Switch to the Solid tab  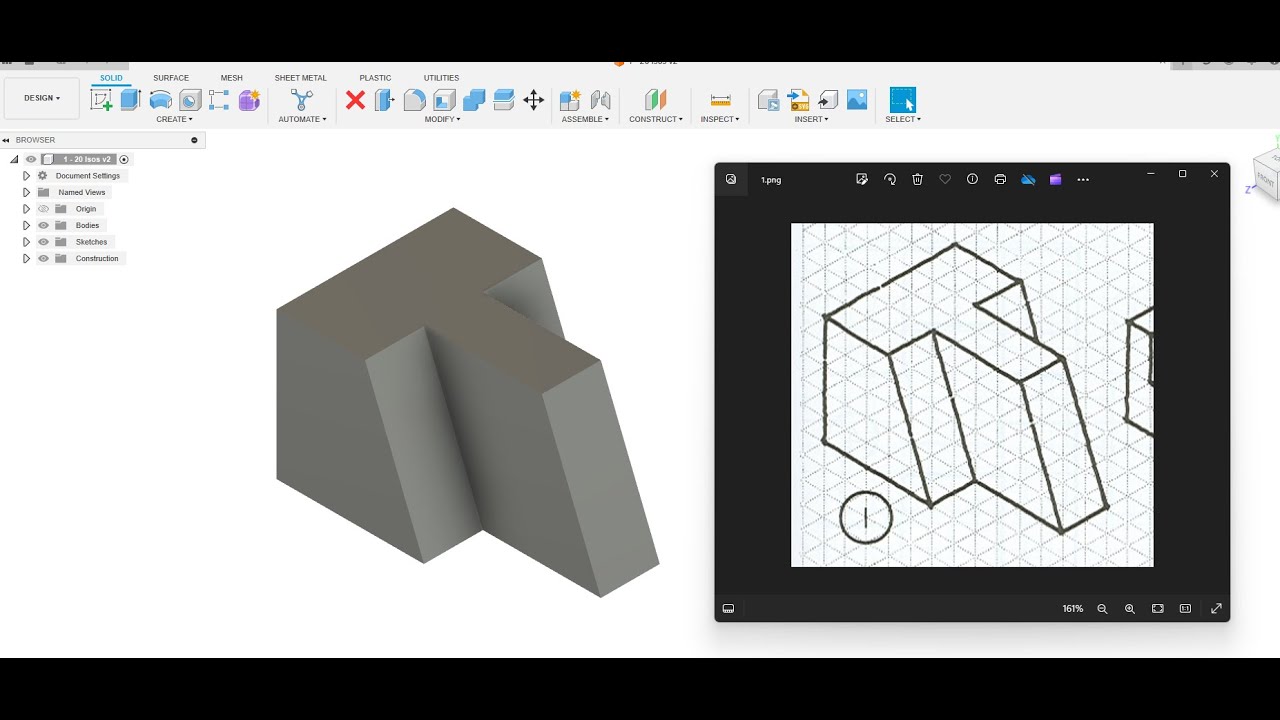(x=111, y=78)
